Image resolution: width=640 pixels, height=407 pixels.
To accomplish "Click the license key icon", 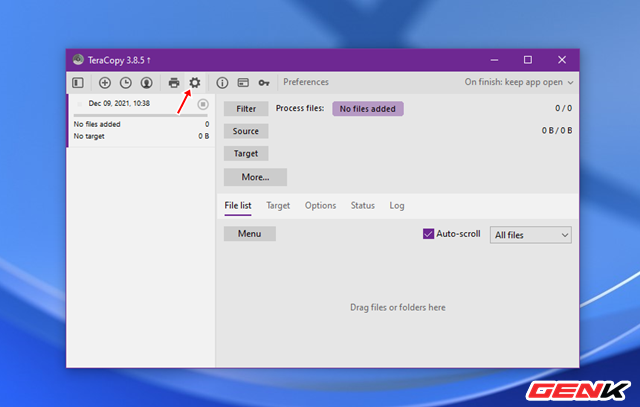I will pyautogui.click(x=264, y=83).
